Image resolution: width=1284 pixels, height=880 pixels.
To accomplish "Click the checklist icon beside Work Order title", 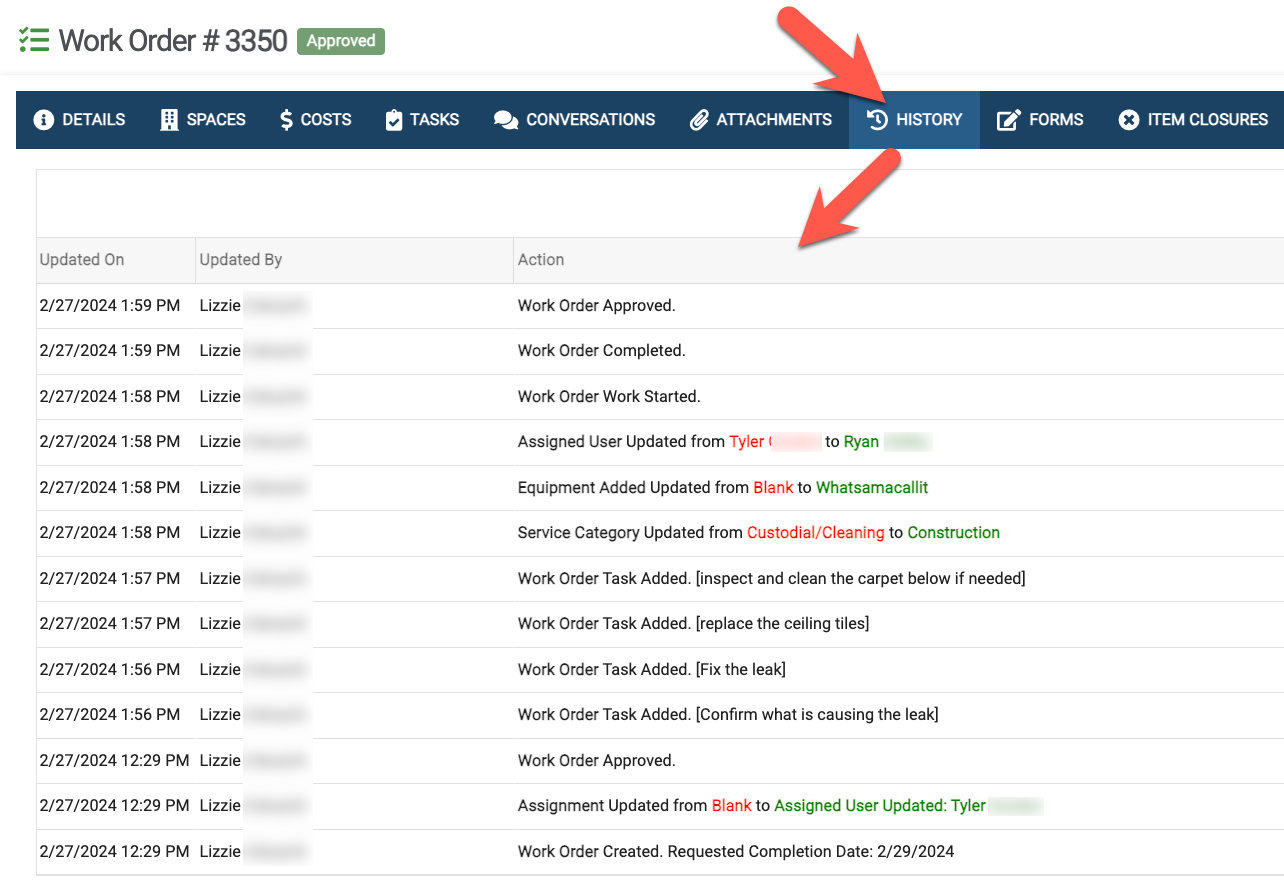I will (x=34, y=41).
